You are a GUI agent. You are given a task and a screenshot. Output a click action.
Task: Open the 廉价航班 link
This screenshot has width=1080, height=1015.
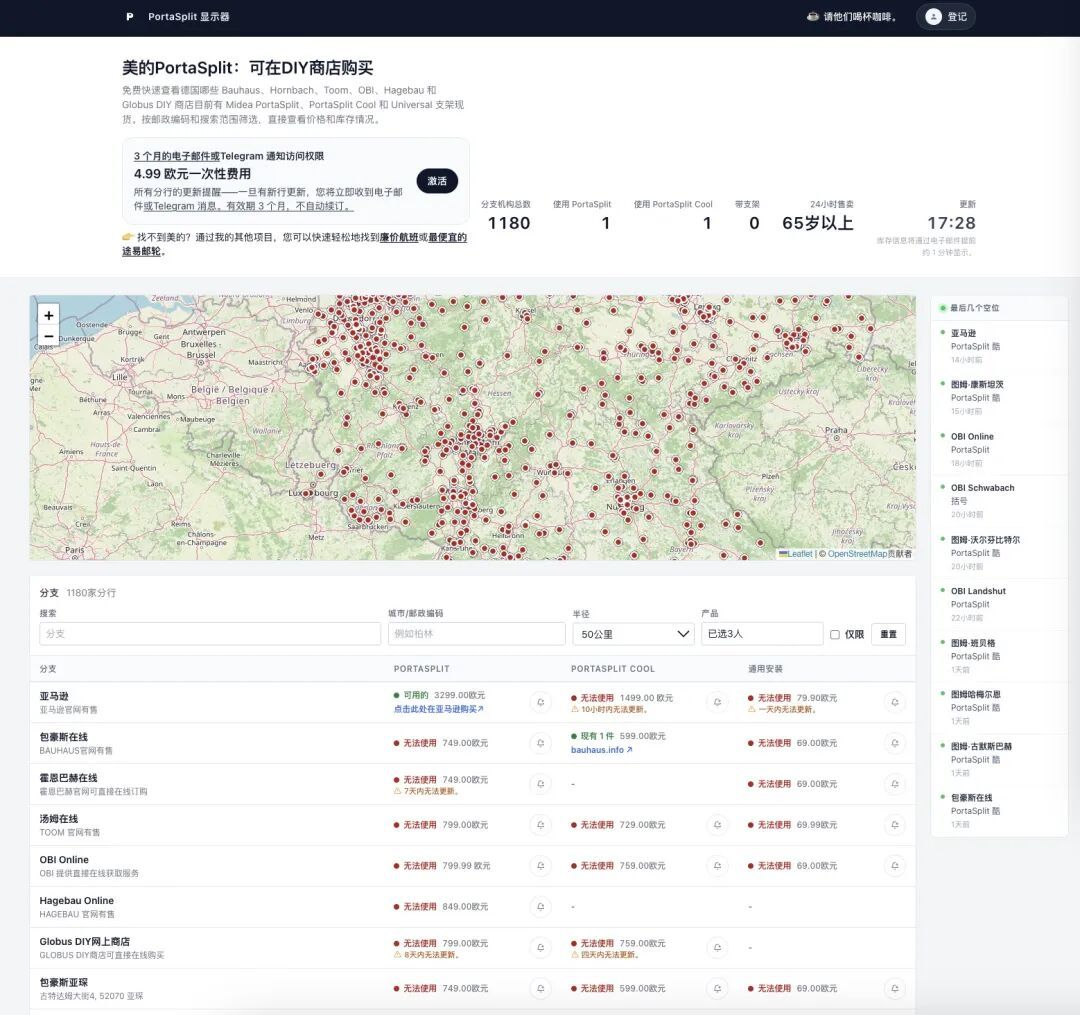click(x=399, y=237)
